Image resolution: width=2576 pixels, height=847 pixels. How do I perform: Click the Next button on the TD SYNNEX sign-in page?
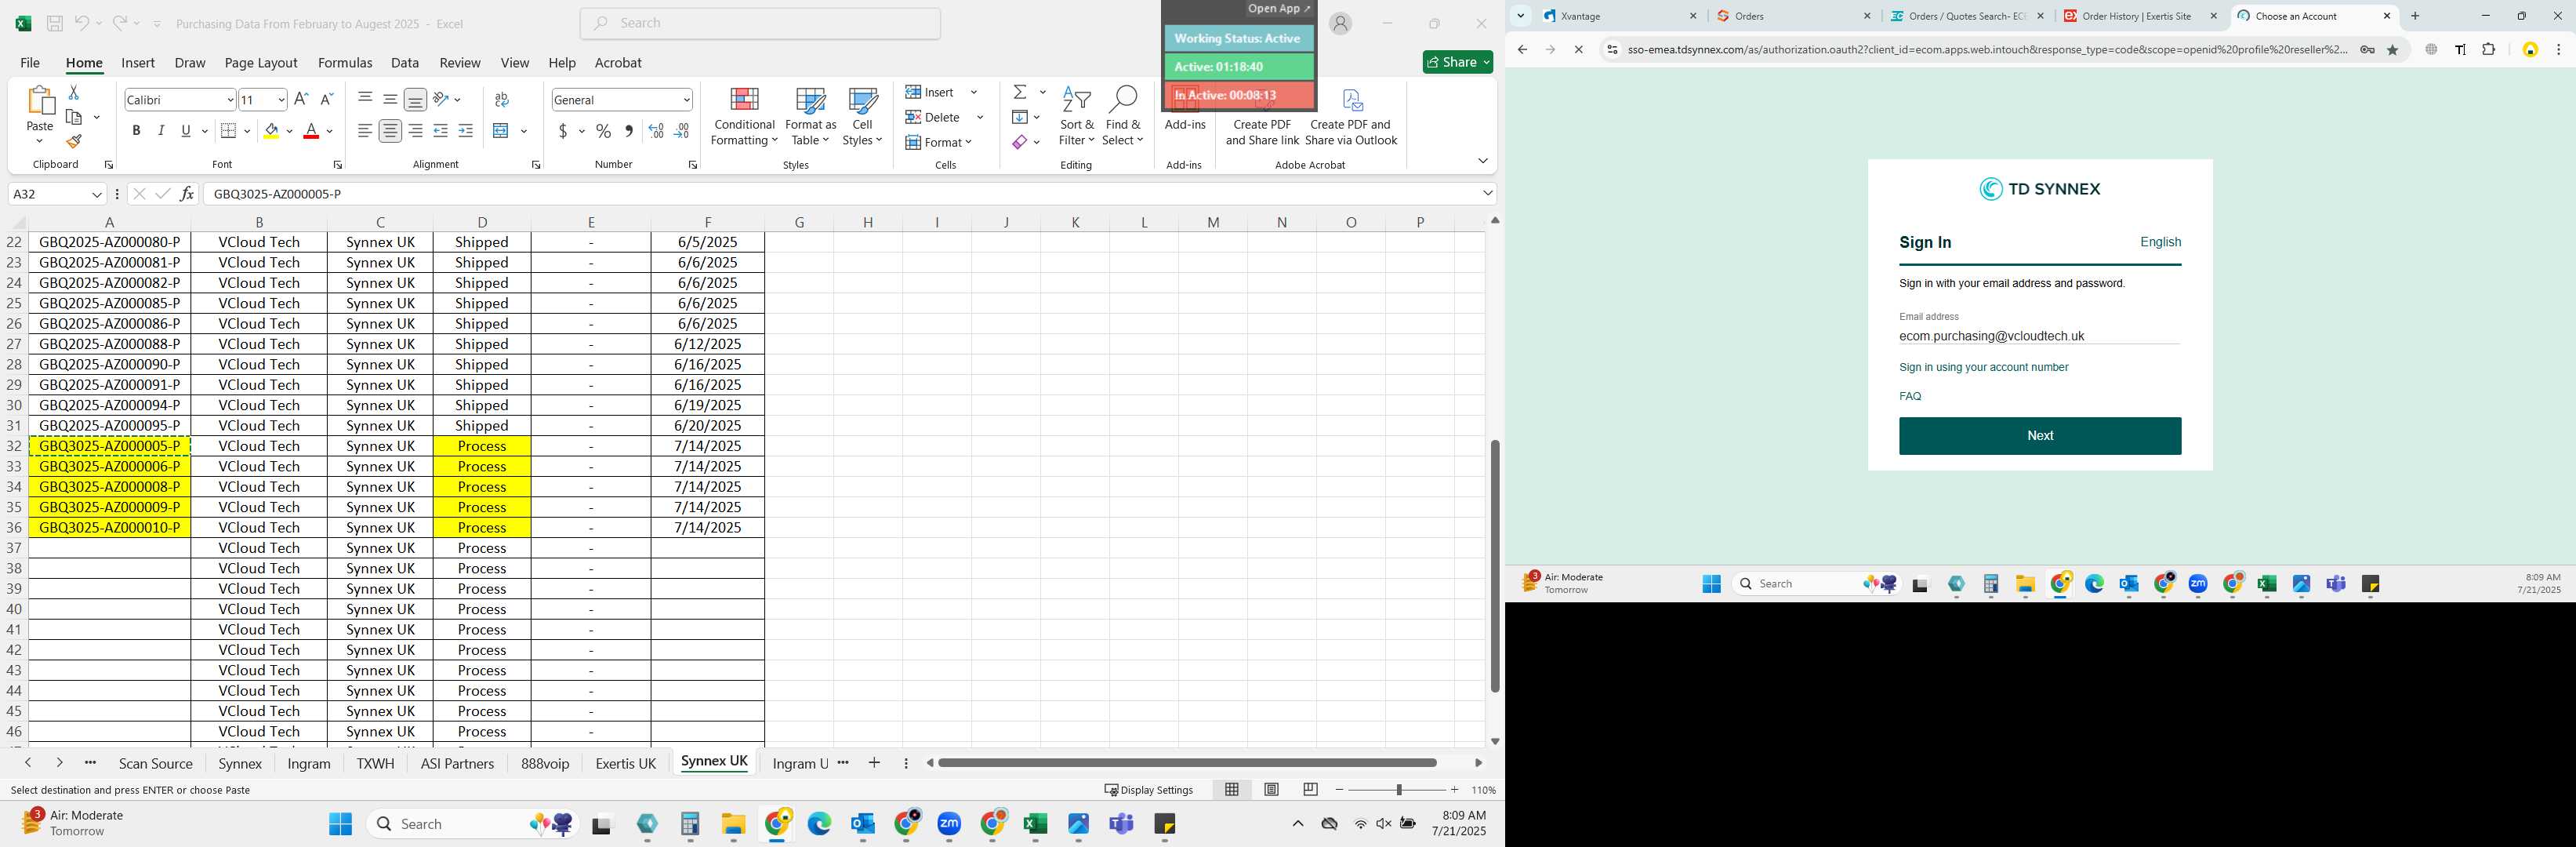[2040, 436]
